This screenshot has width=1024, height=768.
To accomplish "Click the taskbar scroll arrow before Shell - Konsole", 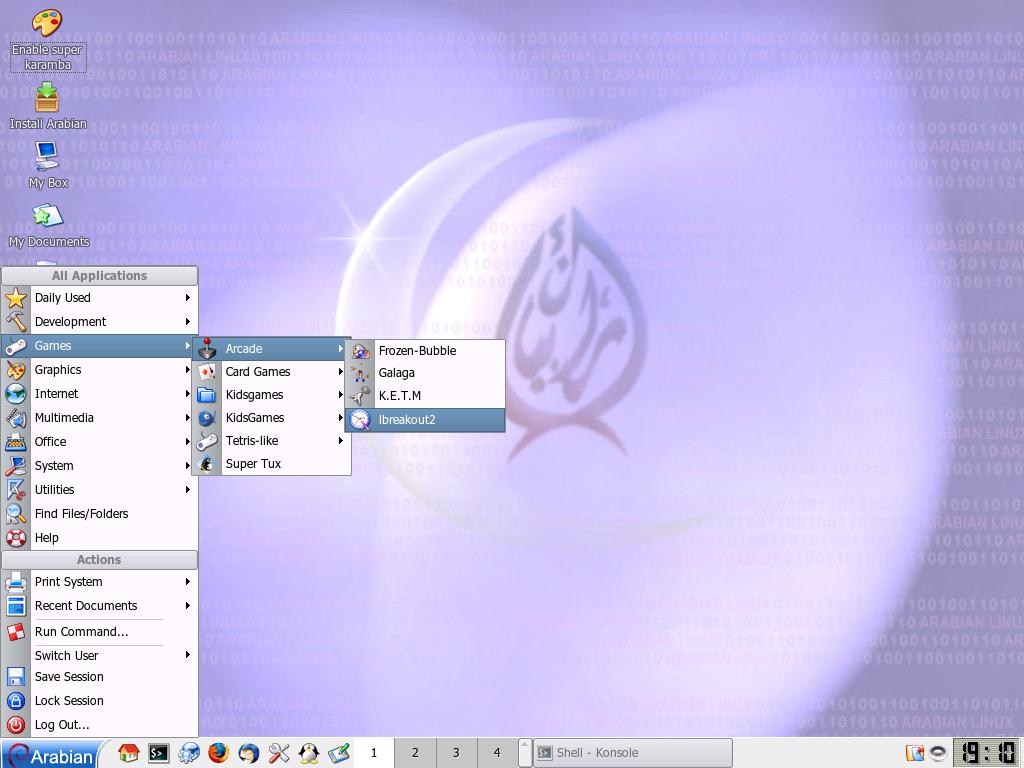I will [525, 753].
